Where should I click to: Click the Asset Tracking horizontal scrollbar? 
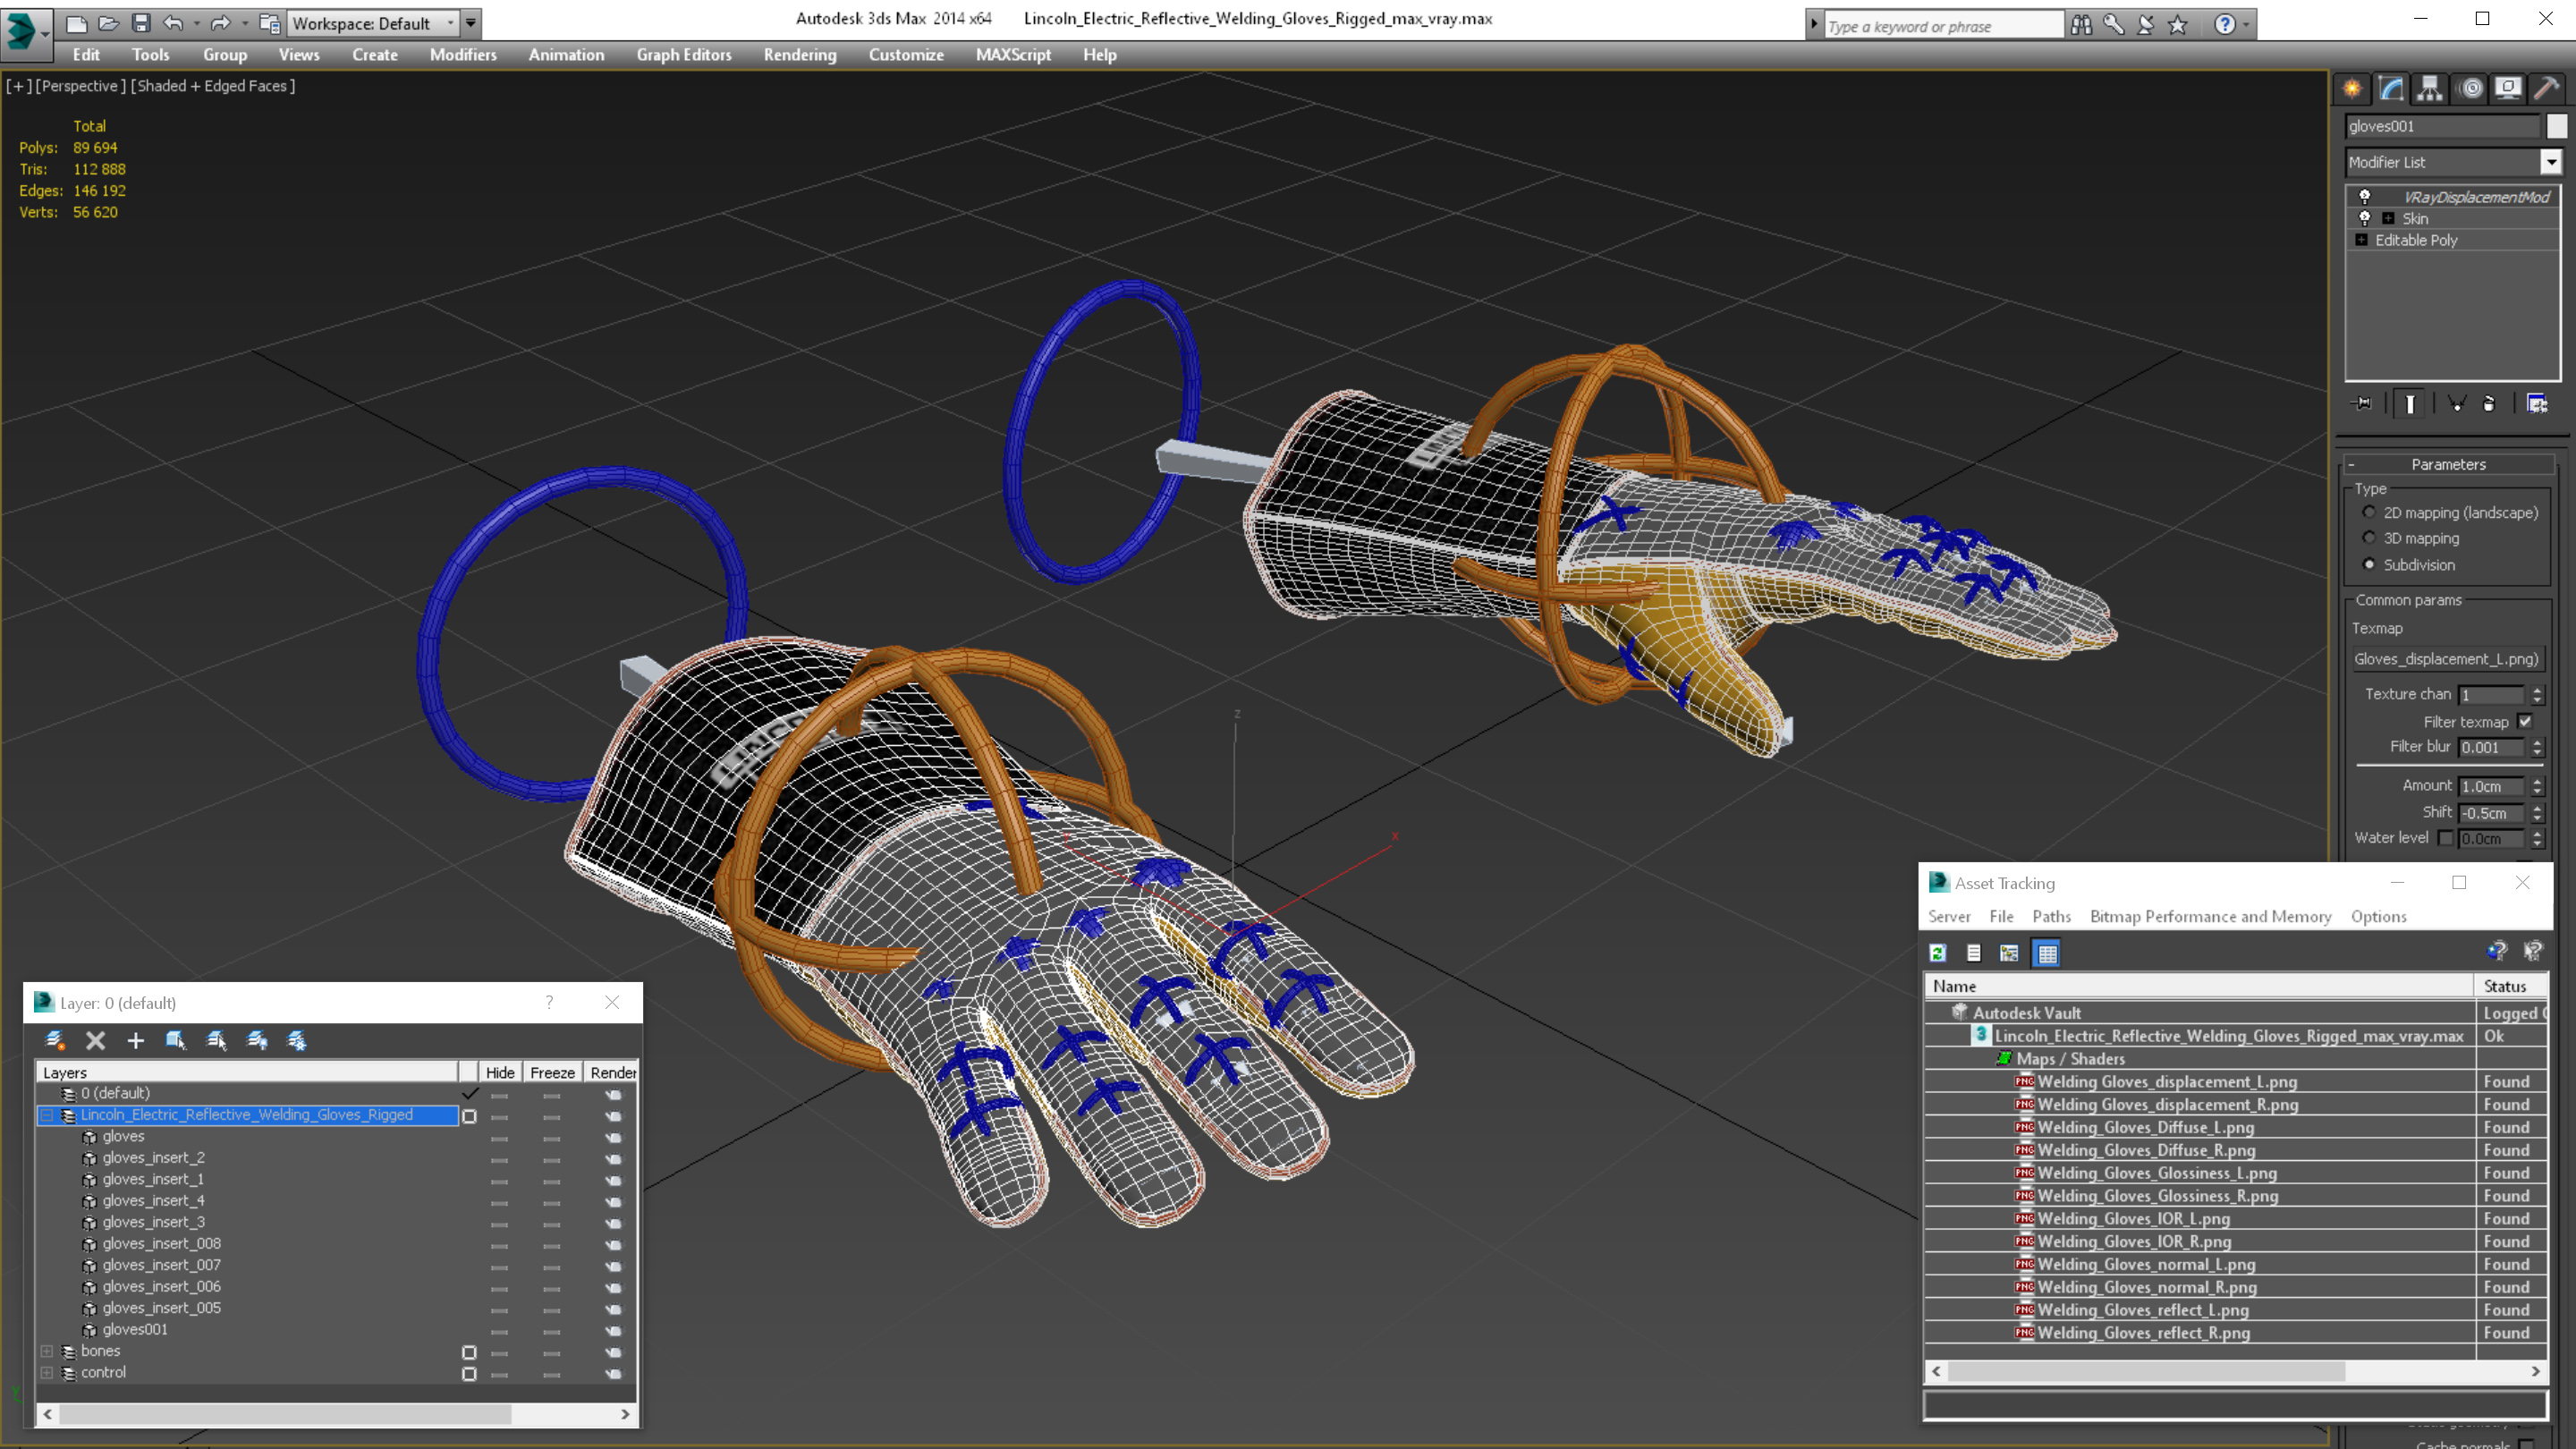[x=2235, y=1371]
